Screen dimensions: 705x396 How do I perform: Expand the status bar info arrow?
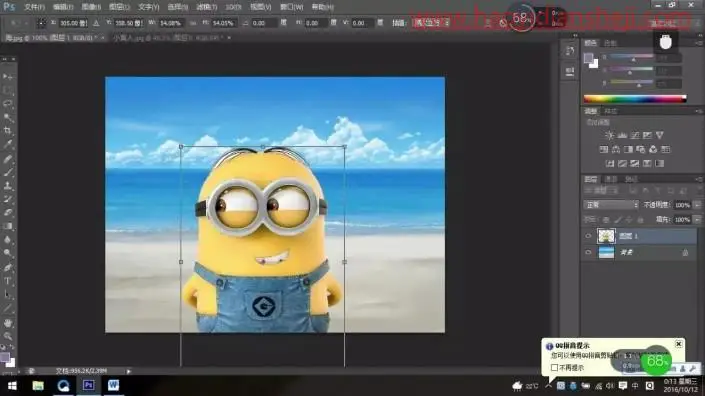pos(128,371)
